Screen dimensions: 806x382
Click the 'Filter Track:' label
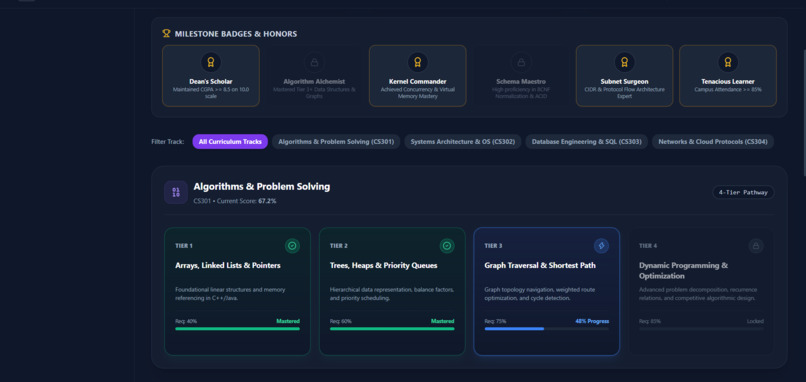pos(168,141)
